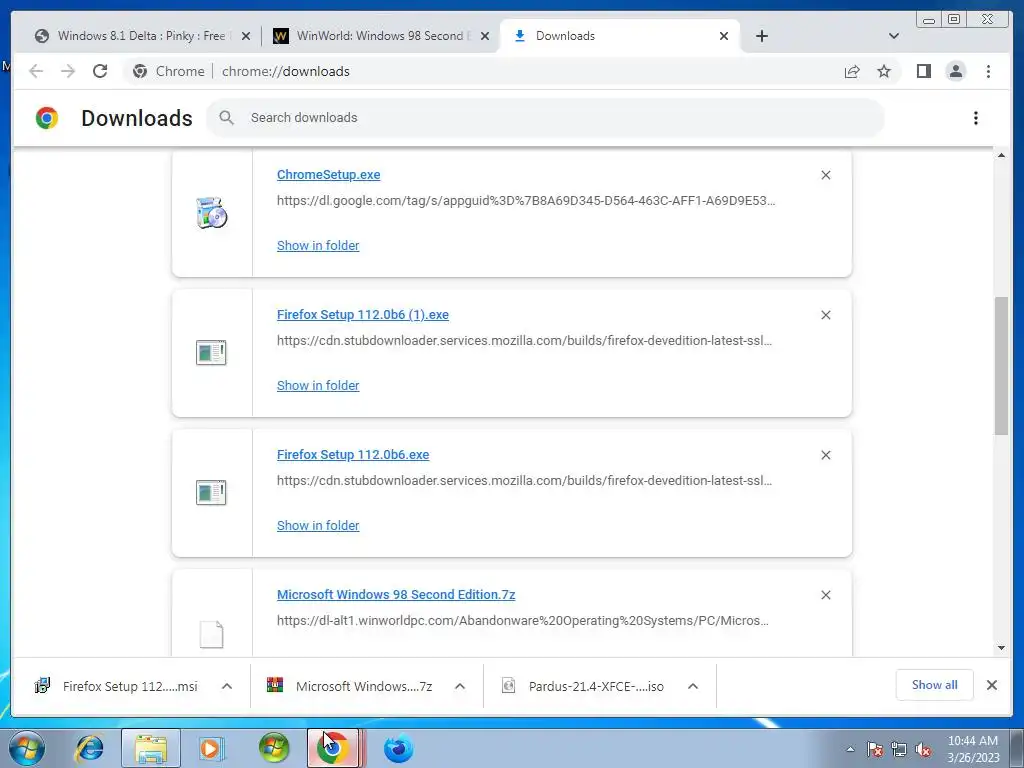
Task: Open Action Center flag in system tray
Action: [x=874, y=749]
